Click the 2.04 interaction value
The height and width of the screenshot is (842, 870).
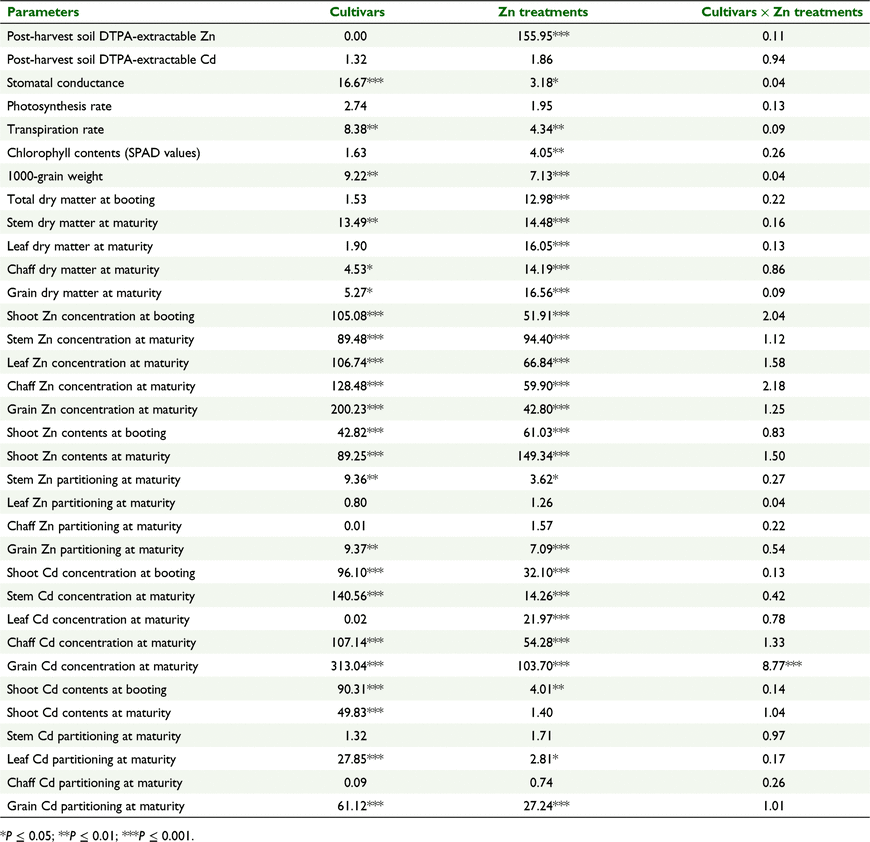773,316
